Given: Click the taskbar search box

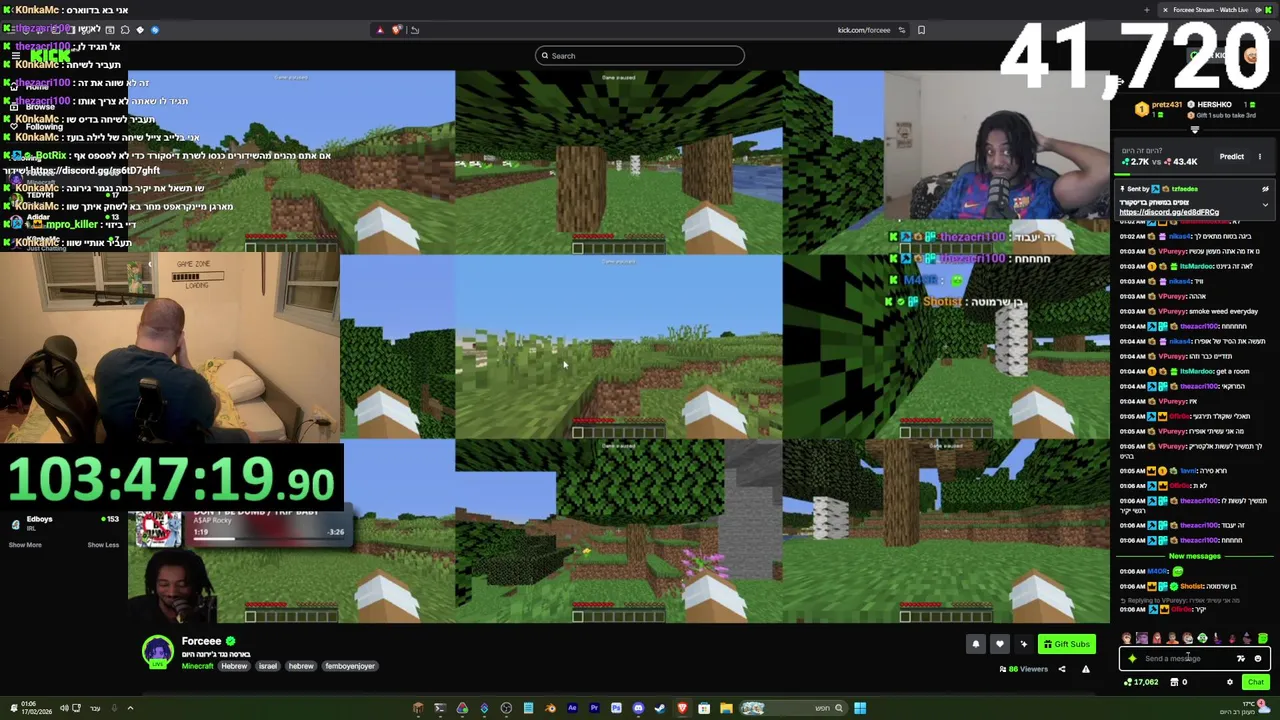Looking at the screenshot, I should (x=793, y=708).
